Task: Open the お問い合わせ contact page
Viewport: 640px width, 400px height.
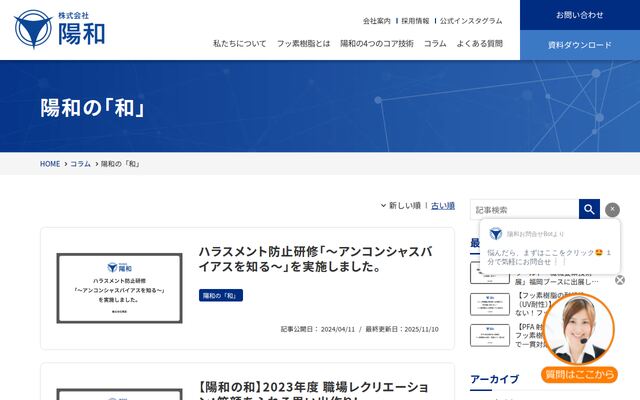Action: 580,15
